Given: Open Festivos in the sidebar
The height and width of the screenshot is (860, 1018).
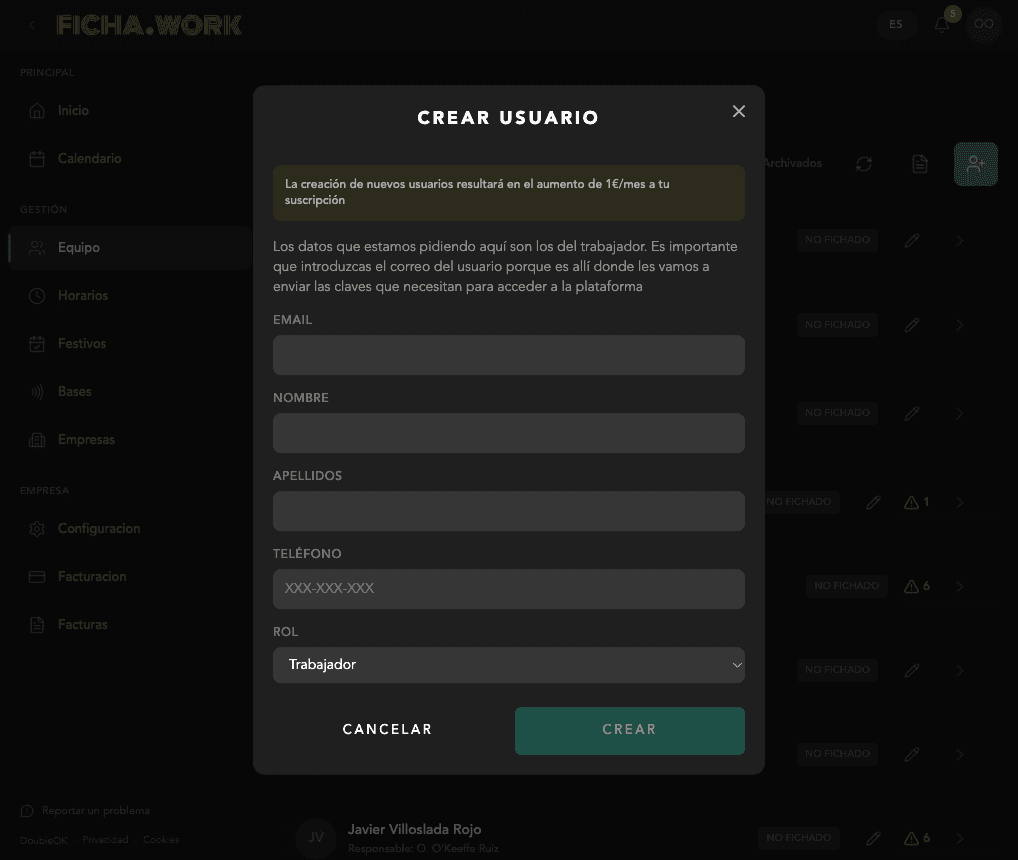Looking at the screenshot, I should 81,344.
